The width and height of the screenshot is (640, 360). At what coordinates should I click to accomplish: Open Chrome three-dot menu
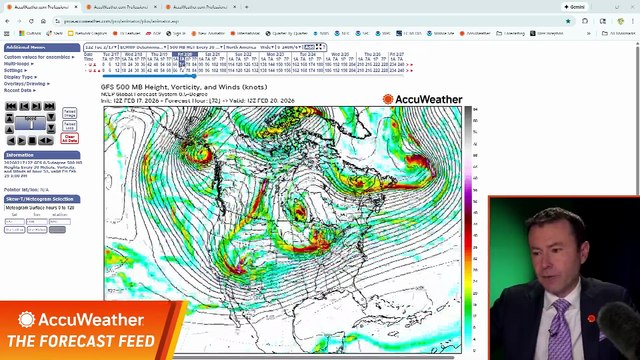[x=633, y=21]
